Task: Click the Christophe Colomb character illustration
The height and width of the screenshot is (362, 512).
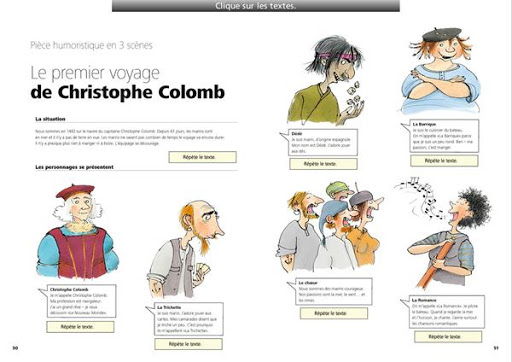Action: point(77,231)
